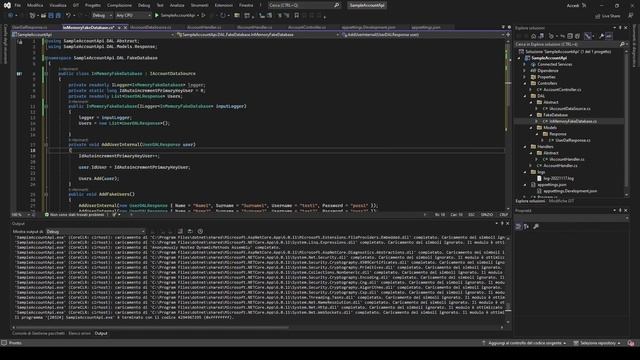Click the categorized view icon in Properties panel
This screenshot has height=360, width=640.
(518, 227)
